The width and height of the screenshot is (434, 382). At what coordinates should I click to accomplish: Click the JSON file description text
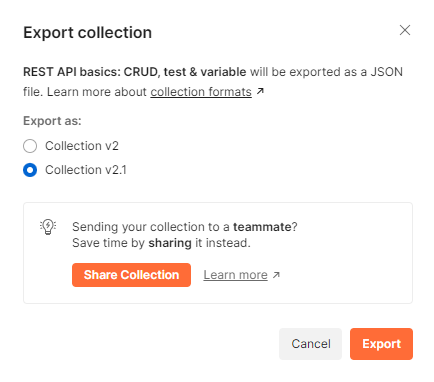point(213,82)
